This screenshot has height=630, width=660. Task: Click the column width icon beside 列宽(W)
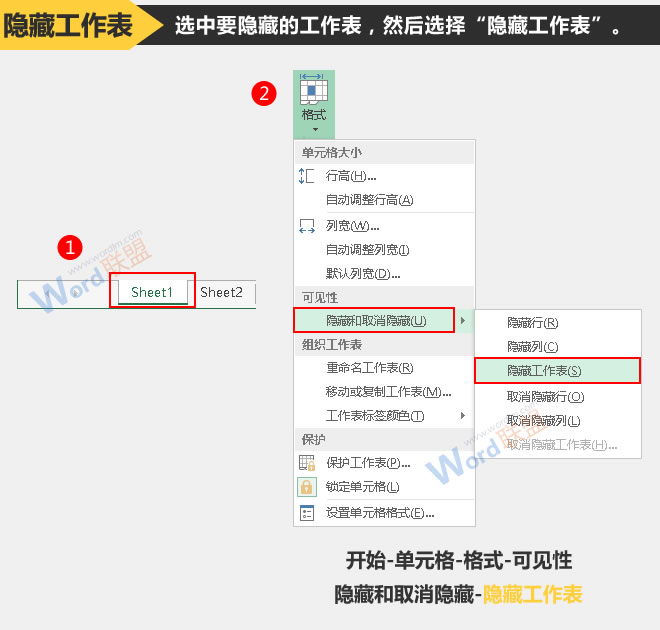pos(306,226)
